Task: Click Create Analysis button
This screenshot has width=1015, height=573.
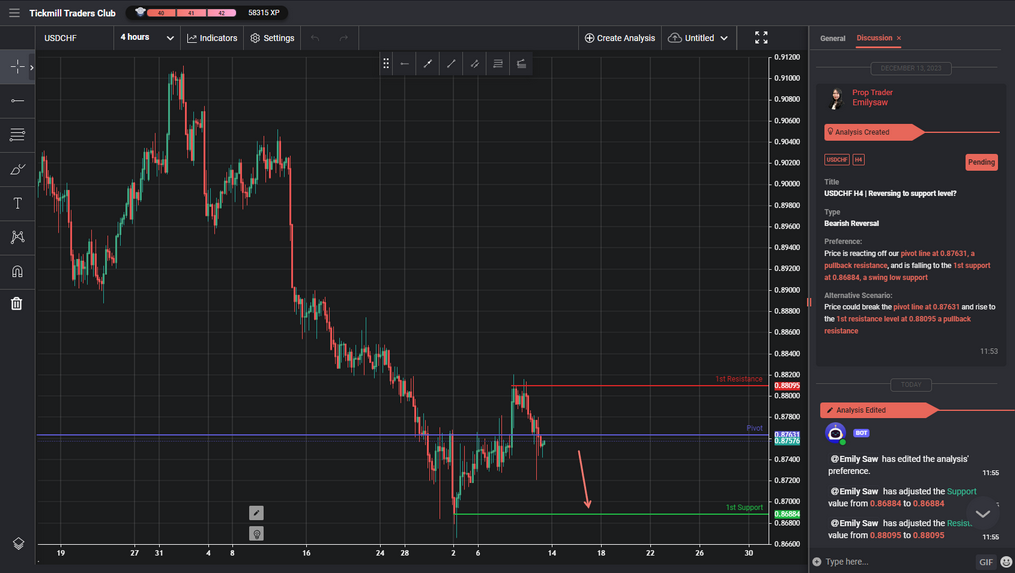Action: pyautogui.click(x=620, y=38)
